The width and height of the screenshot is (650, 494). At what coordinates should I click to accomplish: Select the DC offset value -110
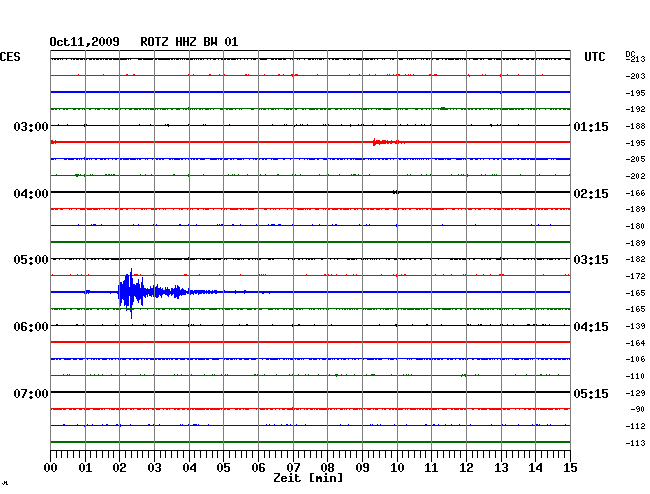coord(635,376)
